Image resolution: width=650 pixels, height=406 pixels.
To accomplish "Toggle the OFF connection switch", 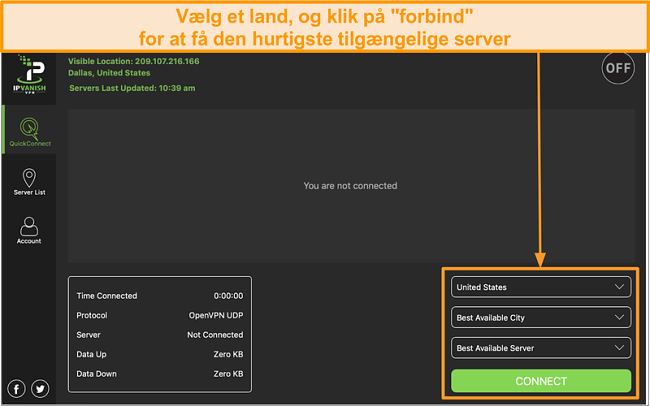I will (618, 68).
